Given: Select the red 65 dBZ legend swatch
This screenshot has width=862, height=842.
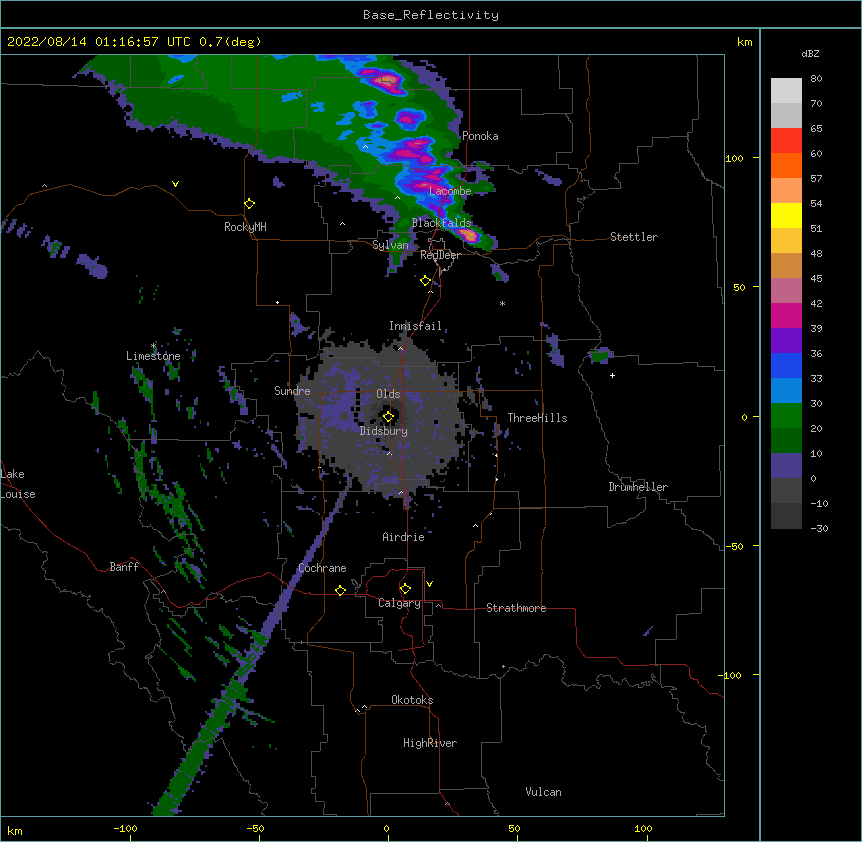Looking at the screenshot, I should pyautogui.click(x=786, y=141).
